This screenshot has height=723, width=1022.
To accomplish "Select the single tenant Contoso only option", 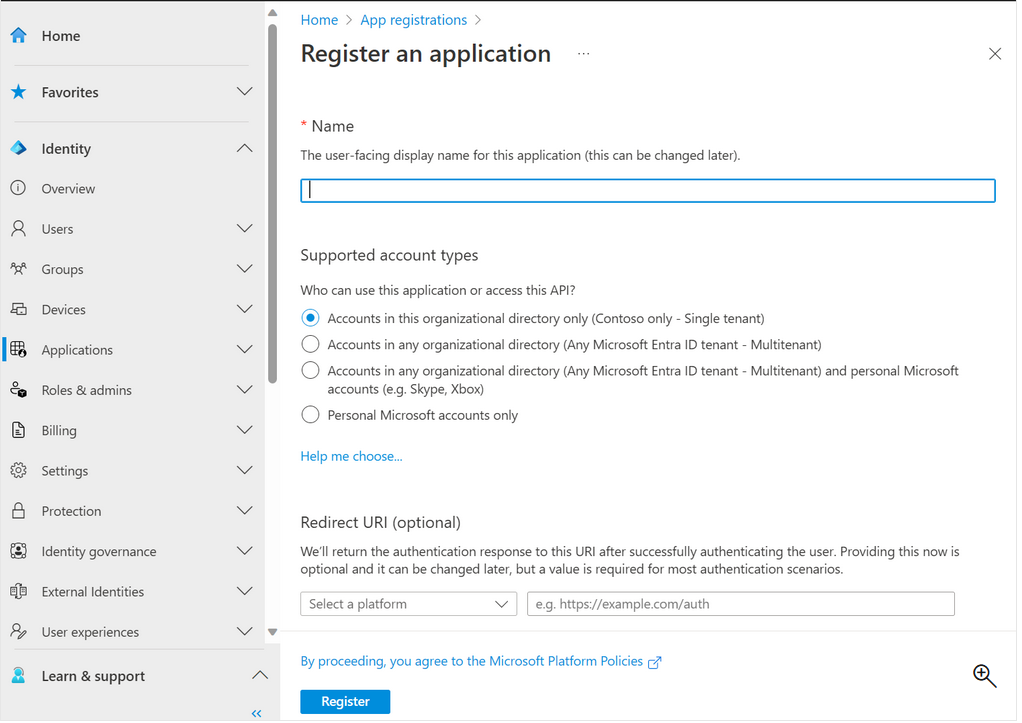I will [310, 318].
